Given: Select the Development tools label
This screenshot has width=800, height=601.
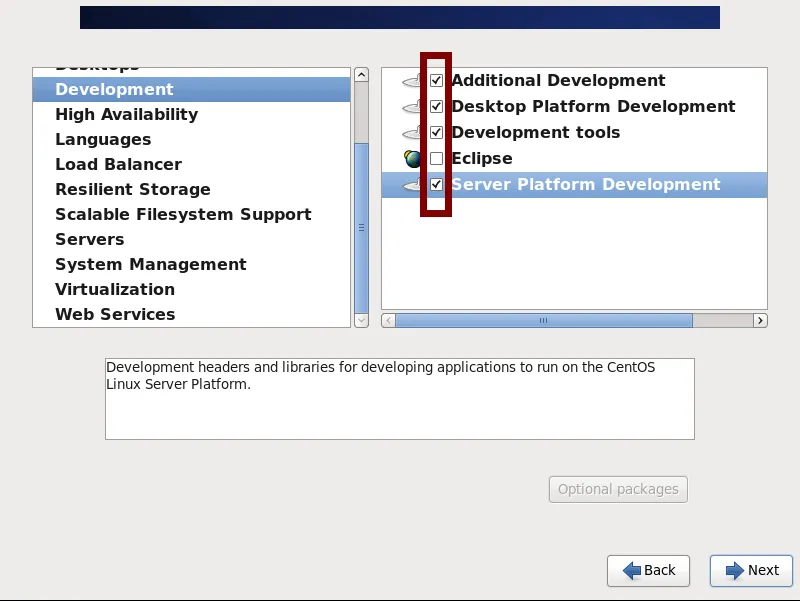Looking at the screenshot, I should 536,132.
